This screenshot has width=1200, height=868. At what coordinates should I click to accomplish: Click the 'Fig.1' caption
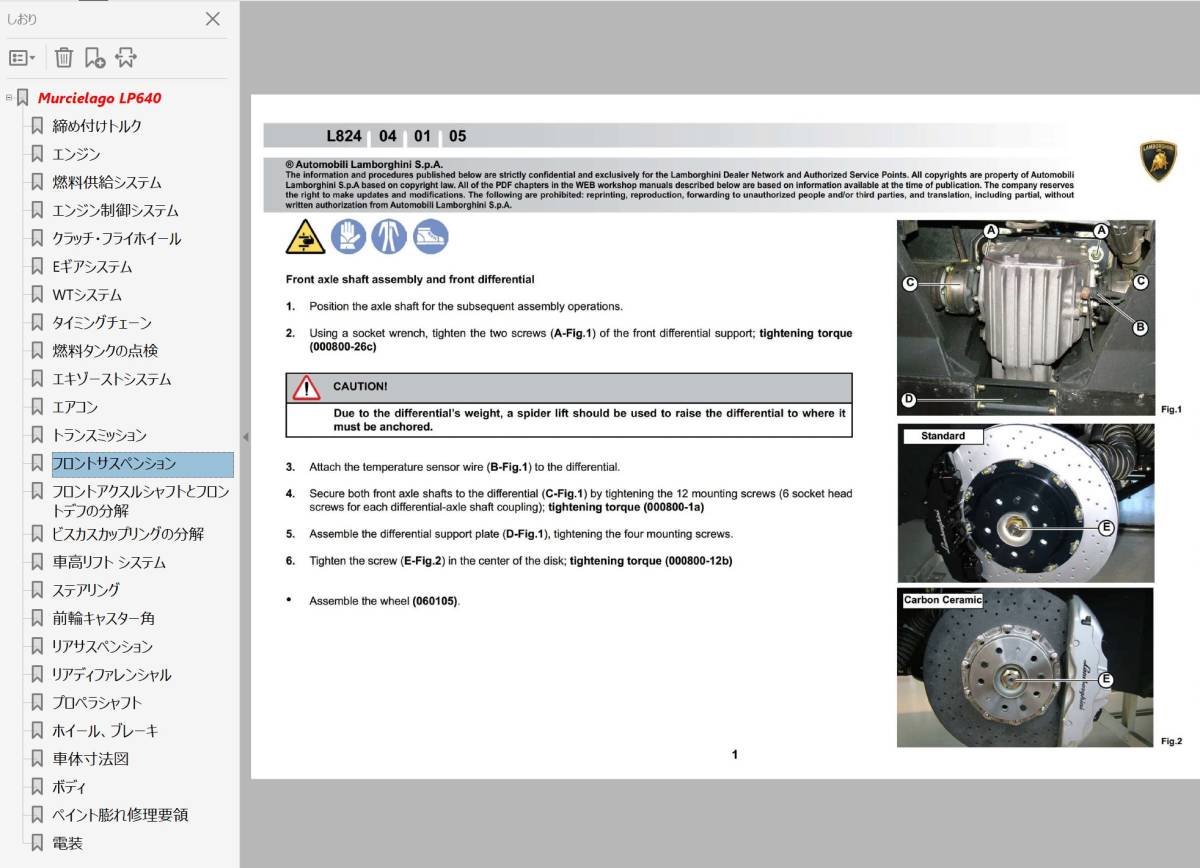[1171, 409]
